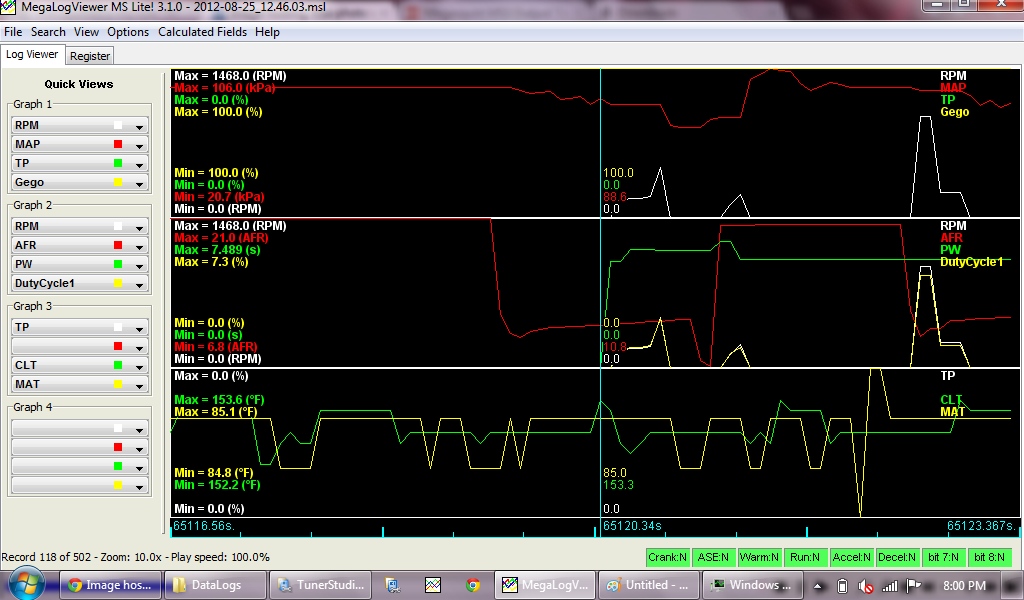Click the Chrome icon in taskbar

(x=473, y=586)
